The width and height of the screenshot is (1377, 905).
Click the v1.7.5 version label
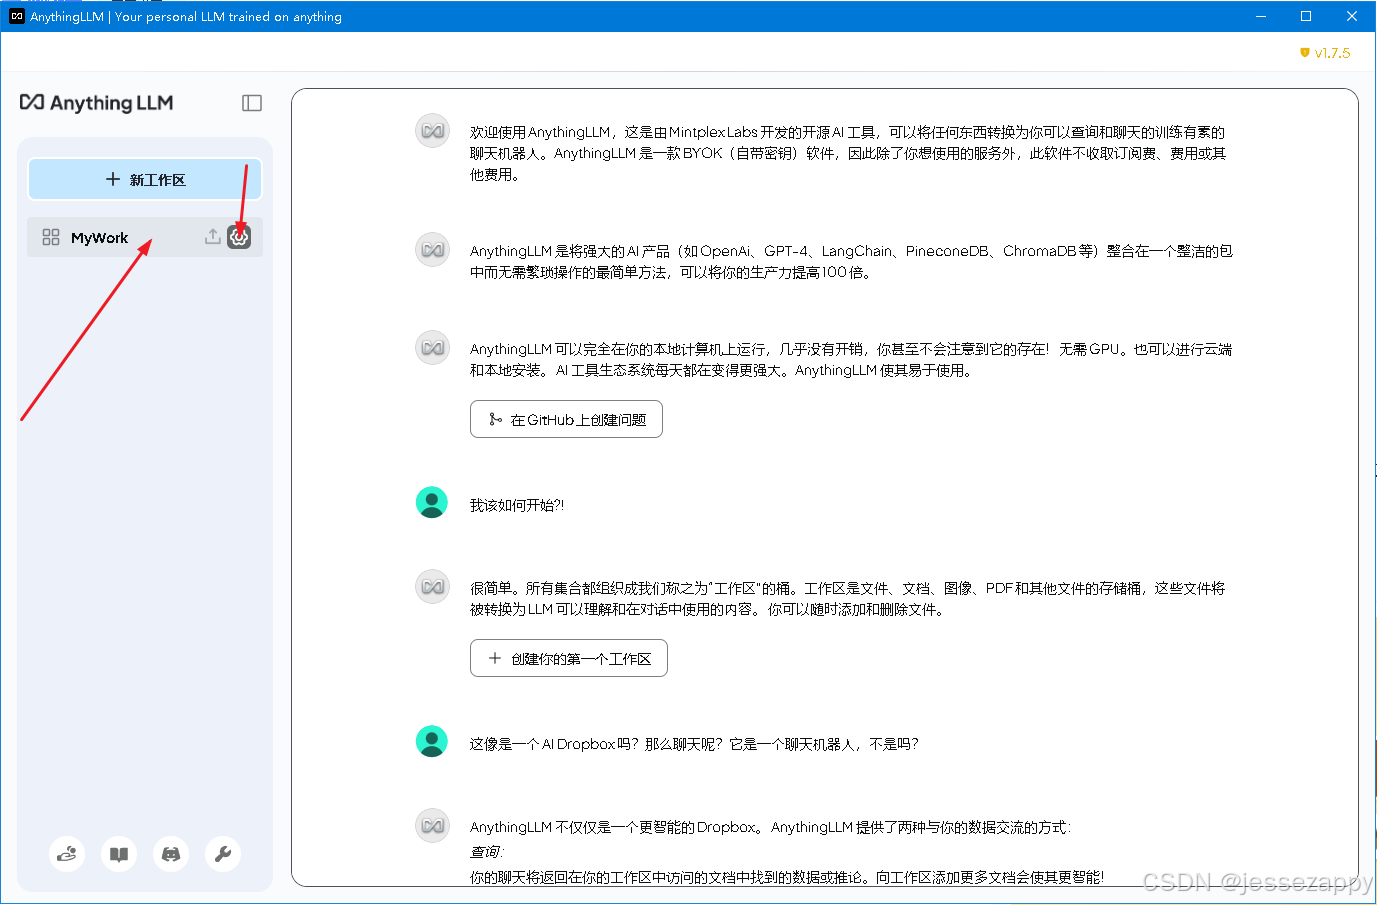(1332, 53)
